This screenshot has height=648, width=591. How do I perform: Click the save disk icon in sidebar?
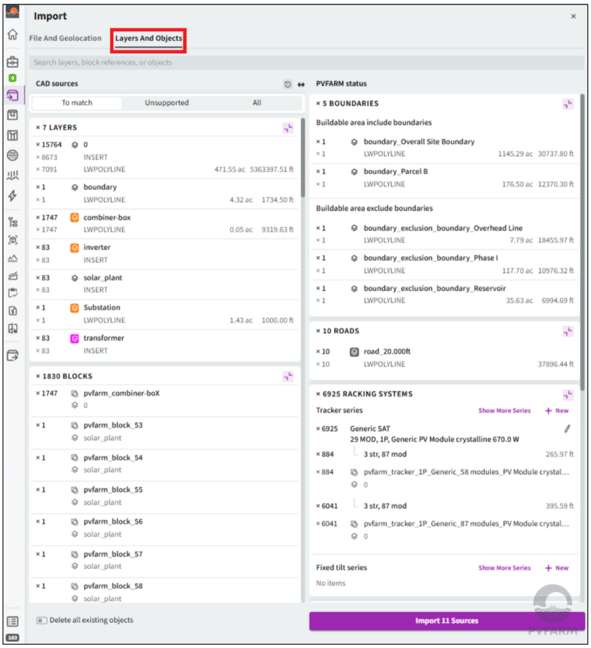13,115
